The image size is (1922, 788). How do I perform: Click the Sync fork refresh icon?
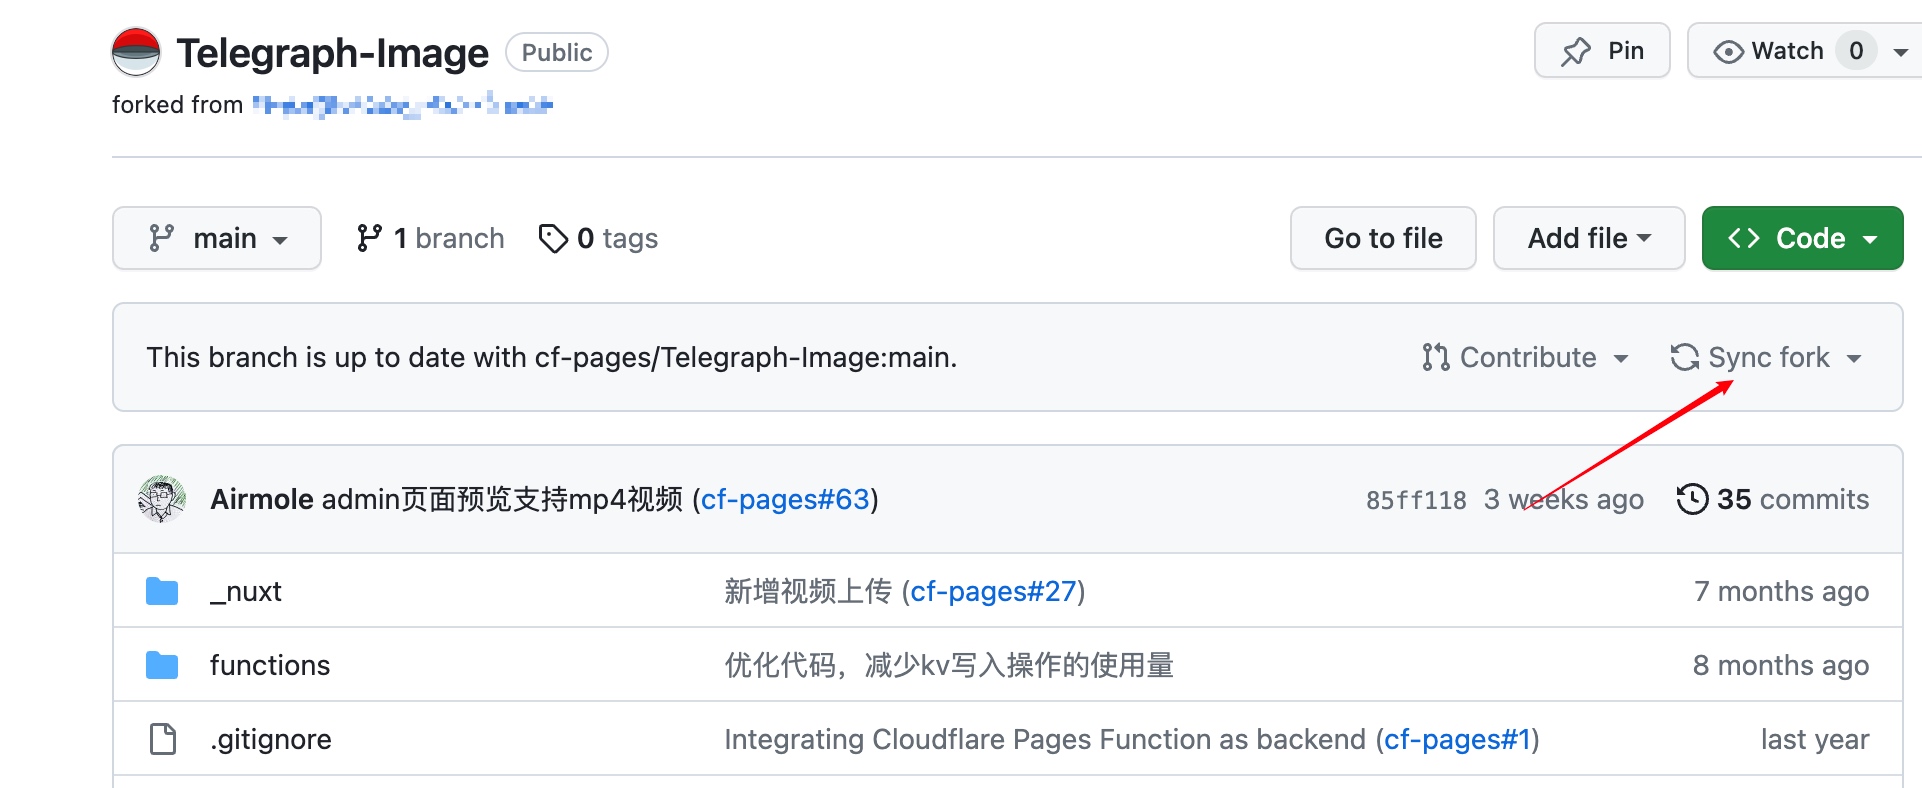1685,357
